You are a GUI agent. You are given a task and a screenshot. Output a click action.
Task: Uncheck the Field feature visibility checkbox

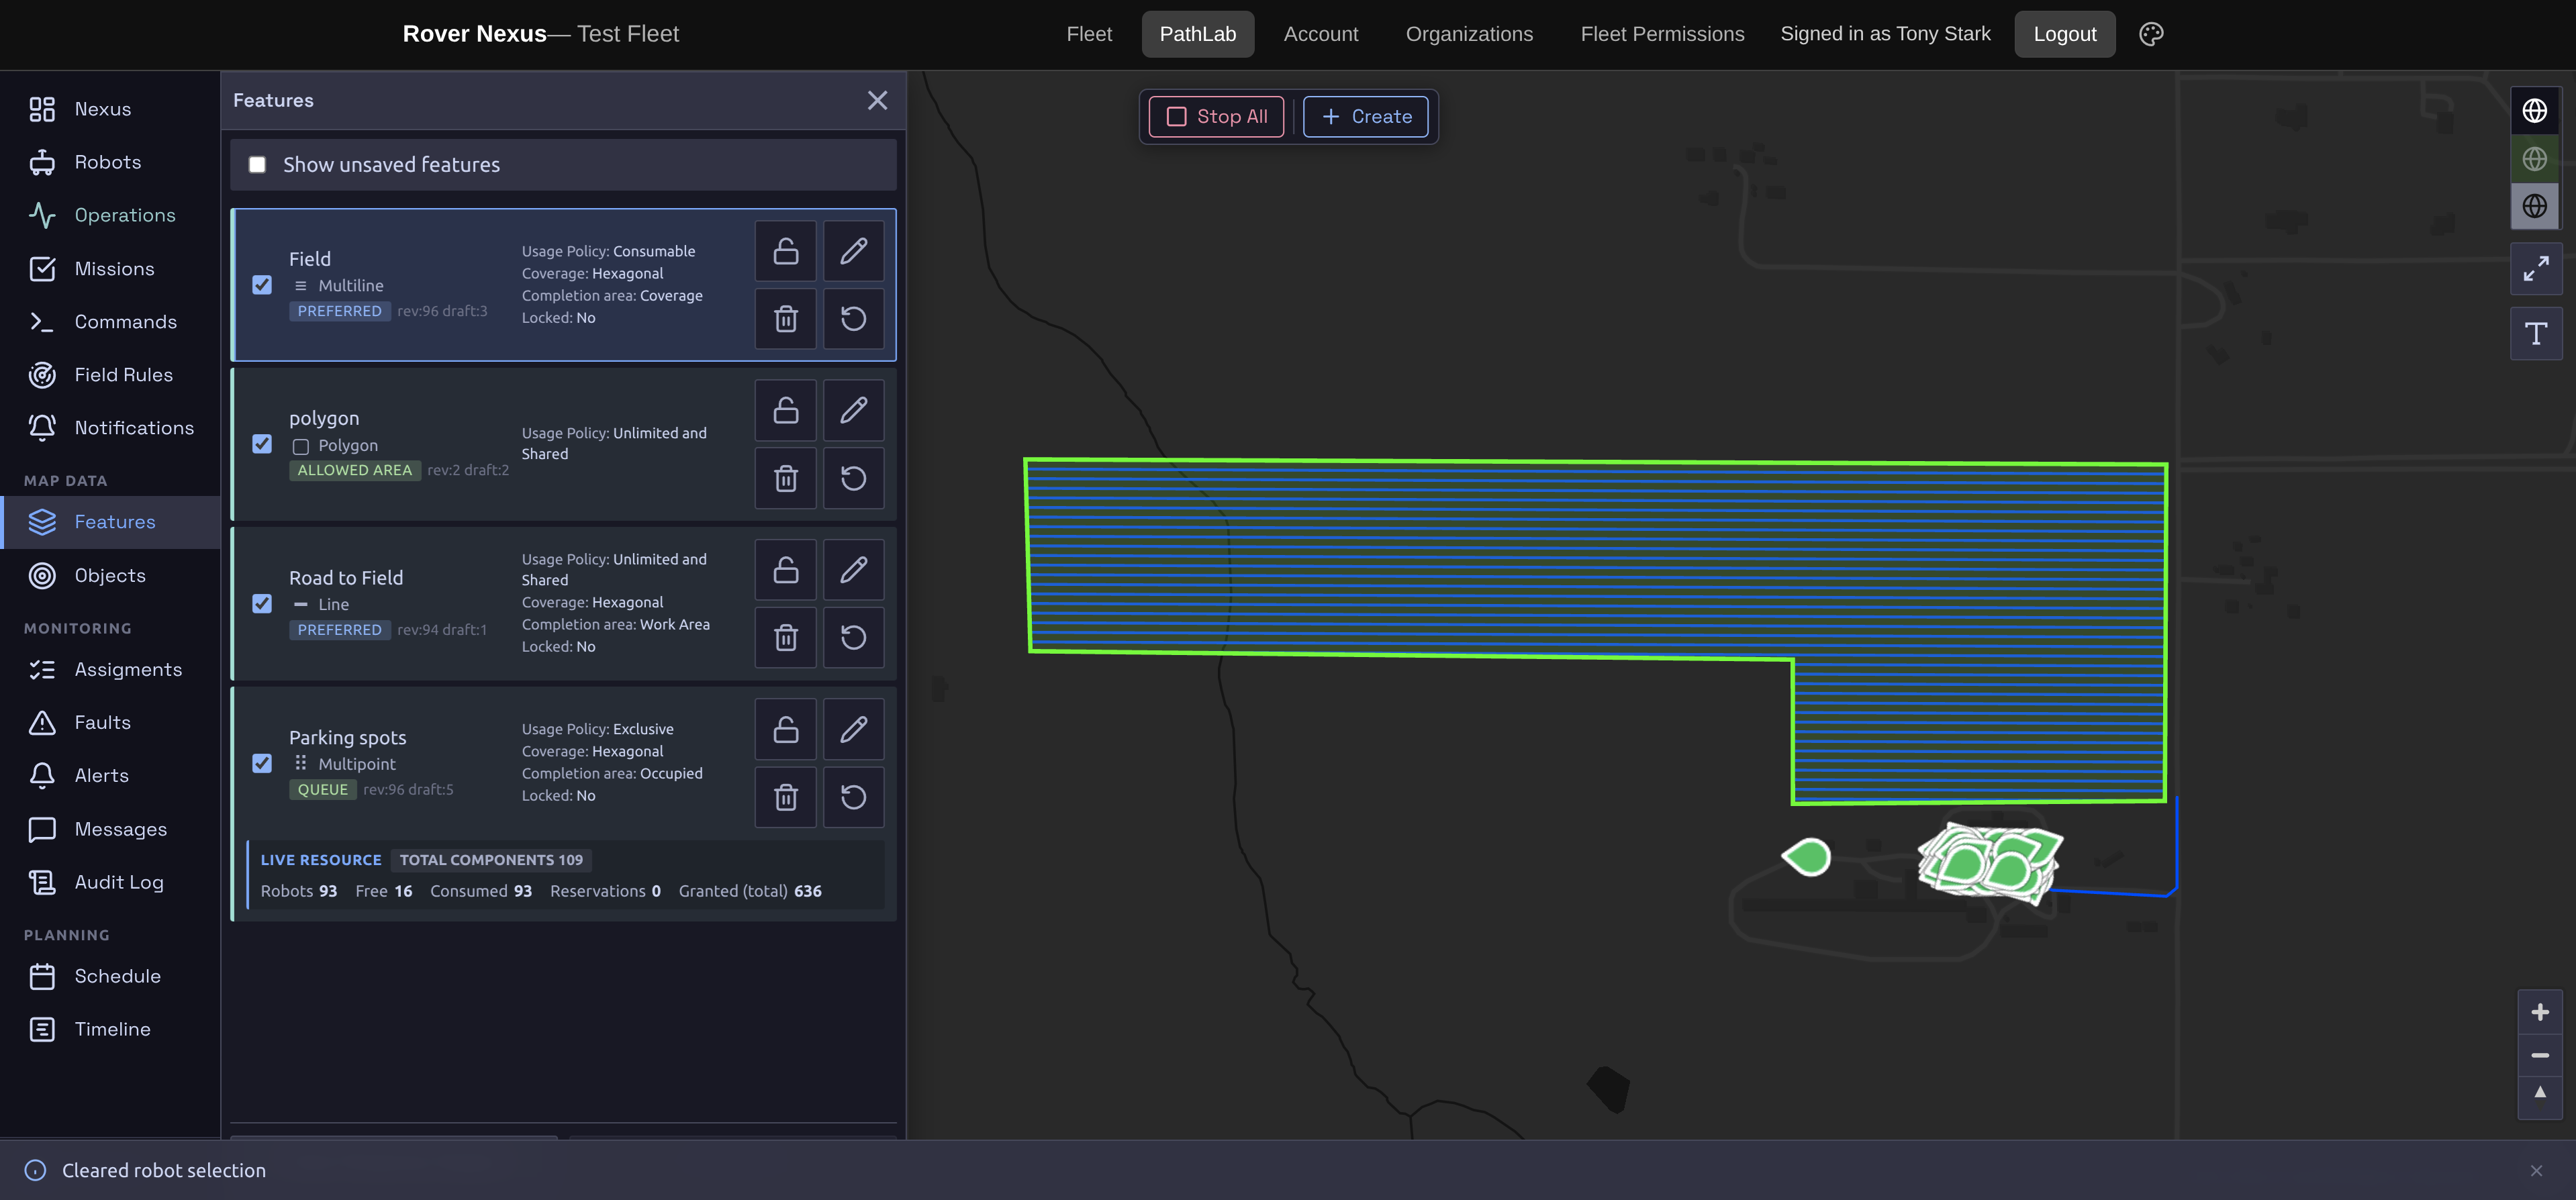(262, 285)
